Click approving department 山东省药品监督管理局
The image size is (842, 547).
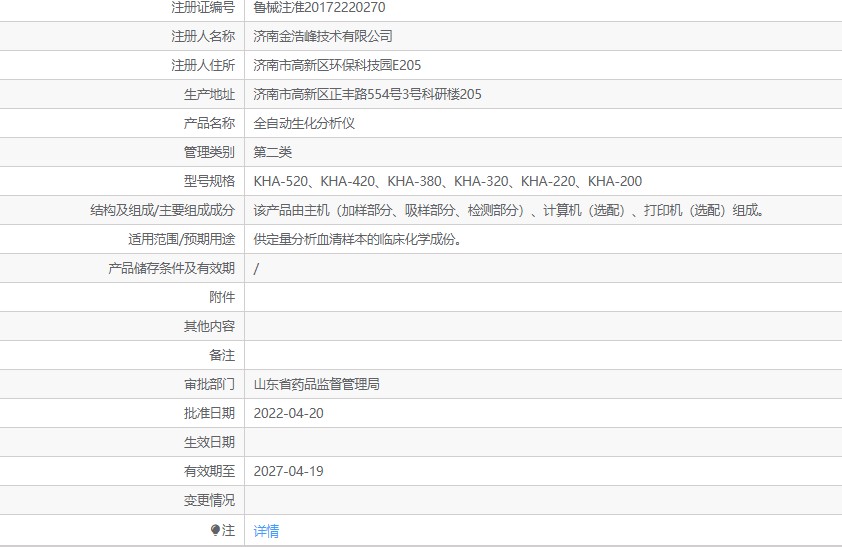316,384
